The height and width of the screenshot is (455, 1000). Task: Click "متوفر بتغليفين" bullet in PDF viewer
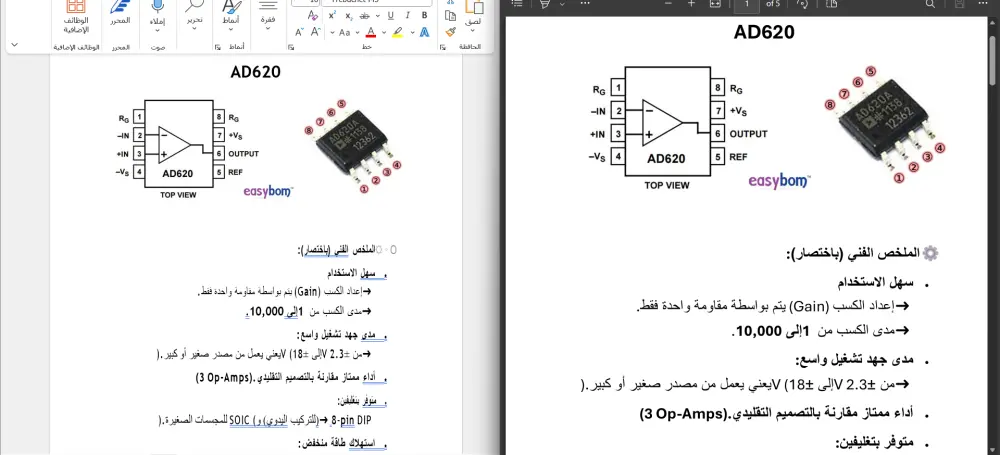coord(874,442)
